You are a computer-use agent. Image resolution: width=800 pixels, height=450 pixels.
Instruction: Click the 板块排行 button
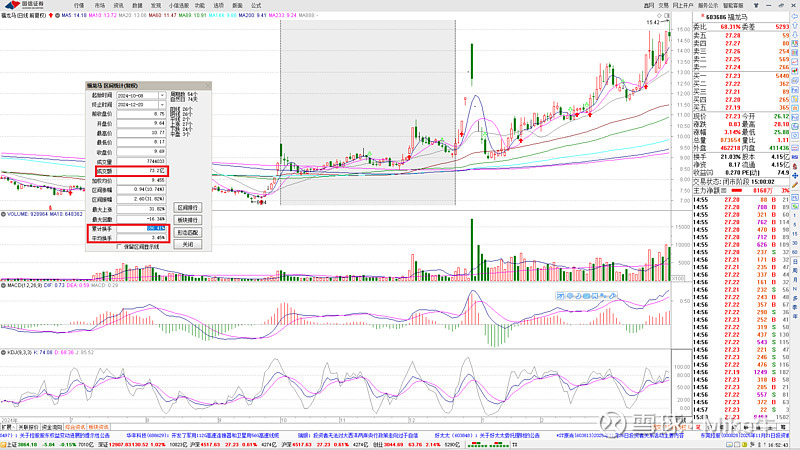(x=187, y=219)
